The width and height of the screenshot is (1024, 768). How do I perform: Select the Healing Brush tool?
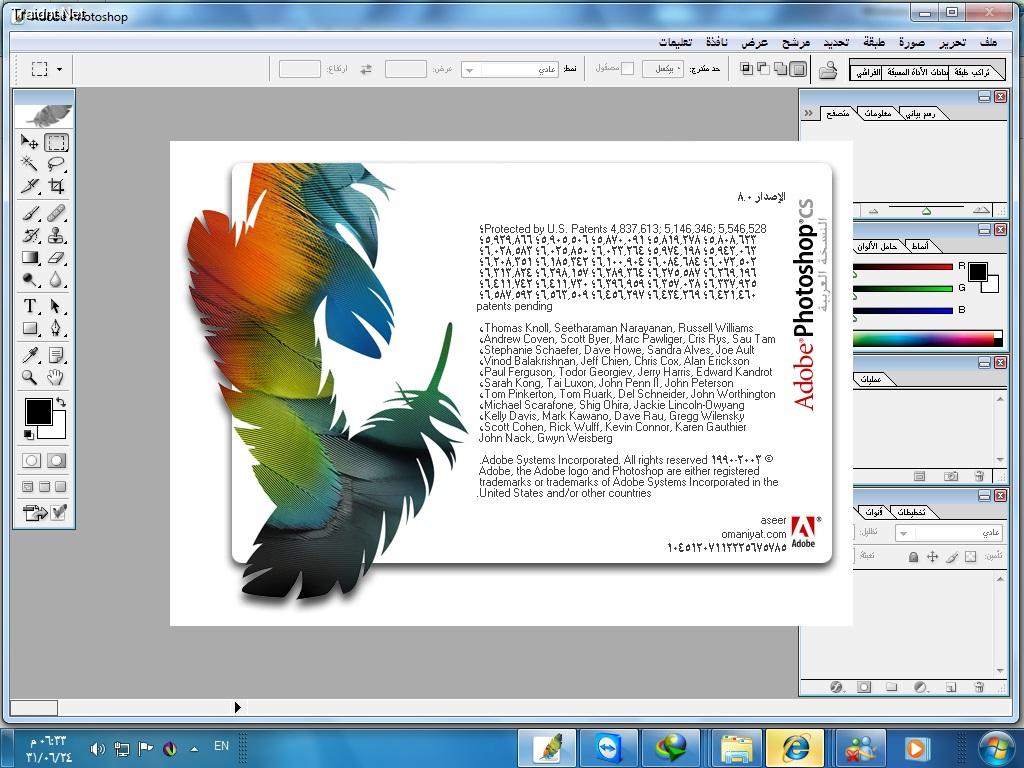coord(56,213)
